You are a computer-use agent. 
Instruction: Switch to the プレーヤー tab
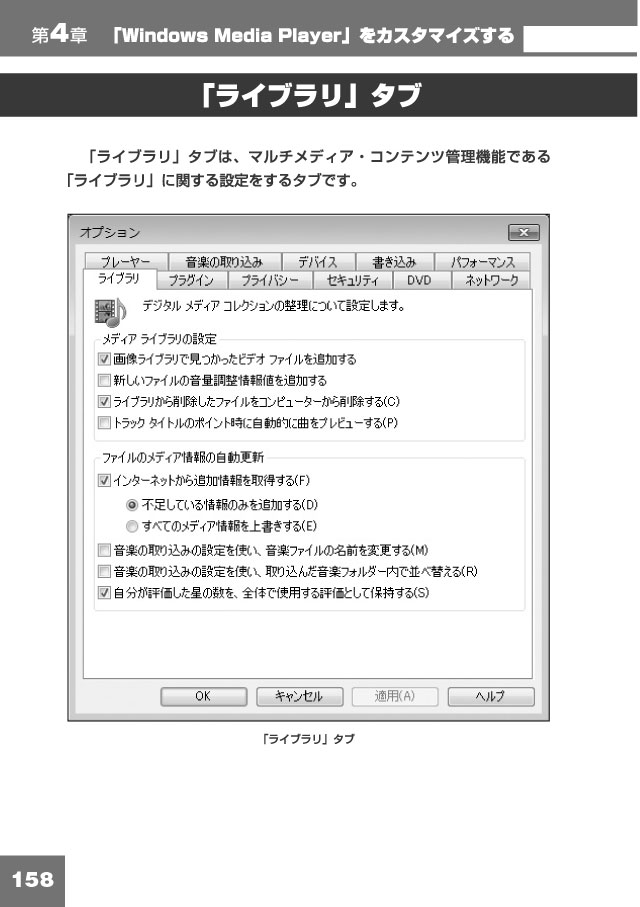point(125,262)
